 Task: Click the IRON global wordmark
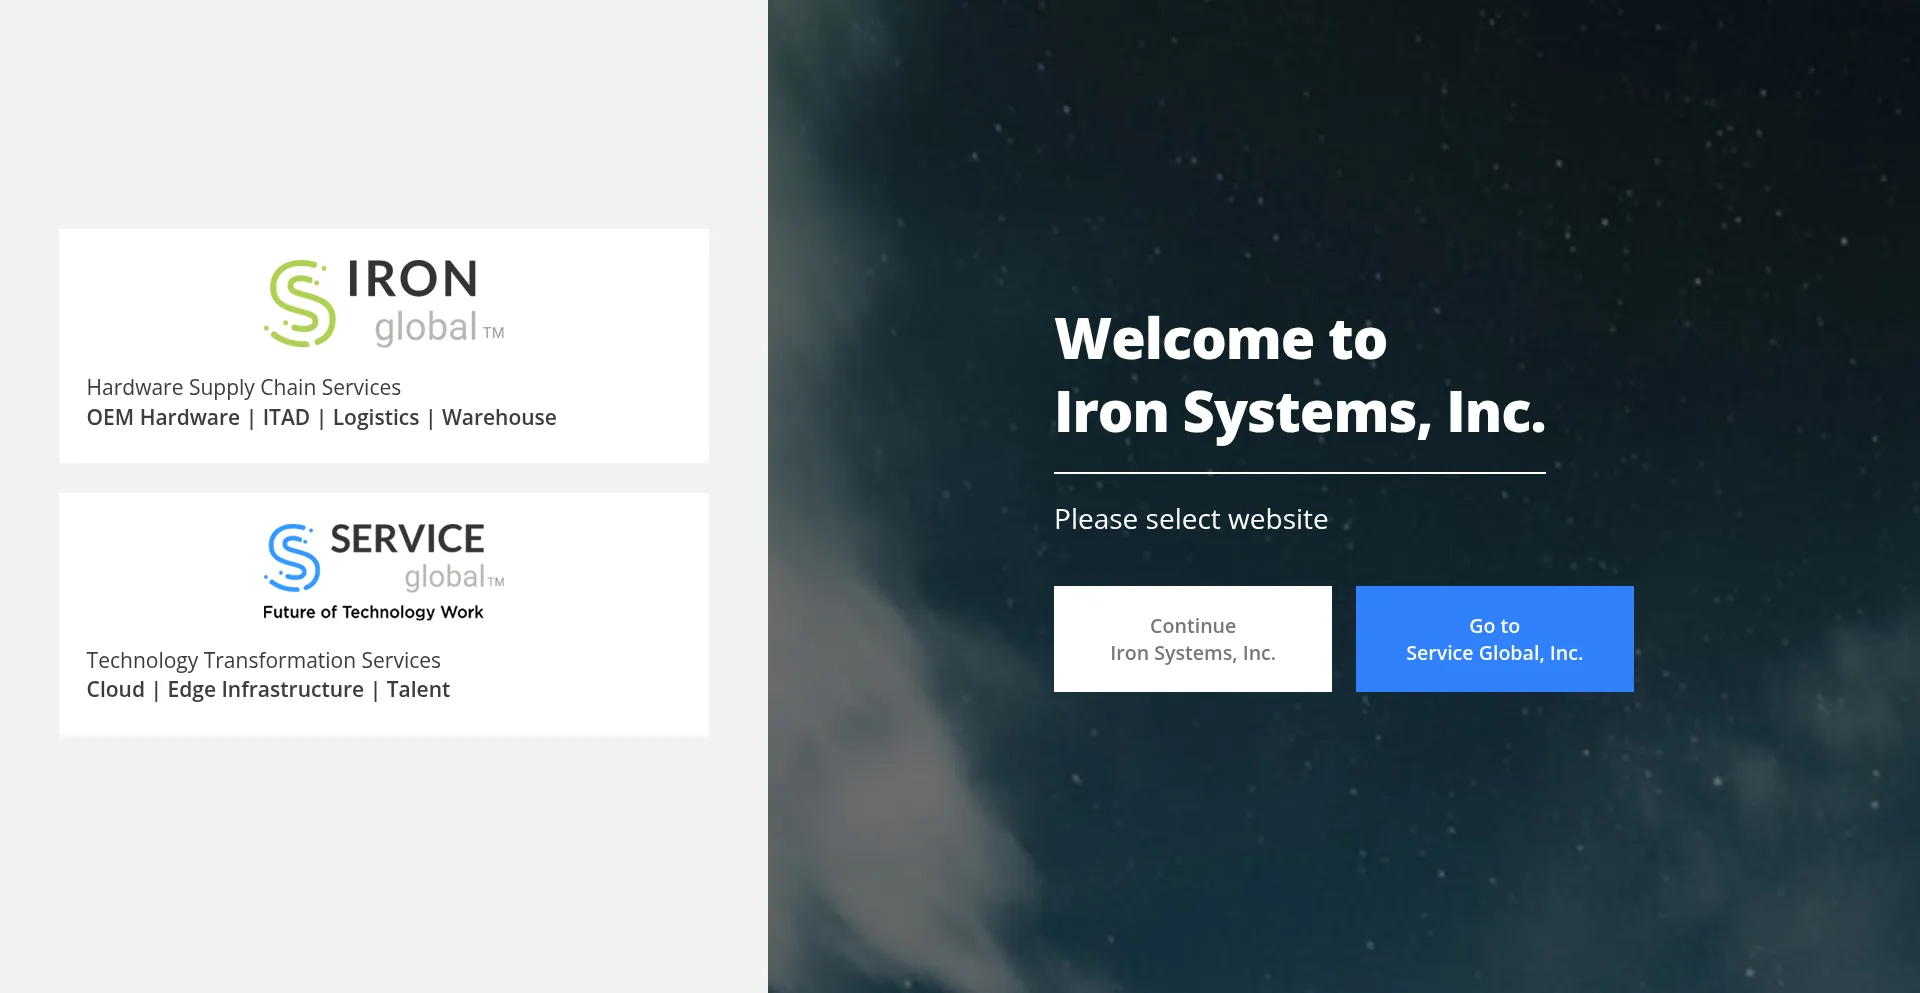[x=425, y=303]
